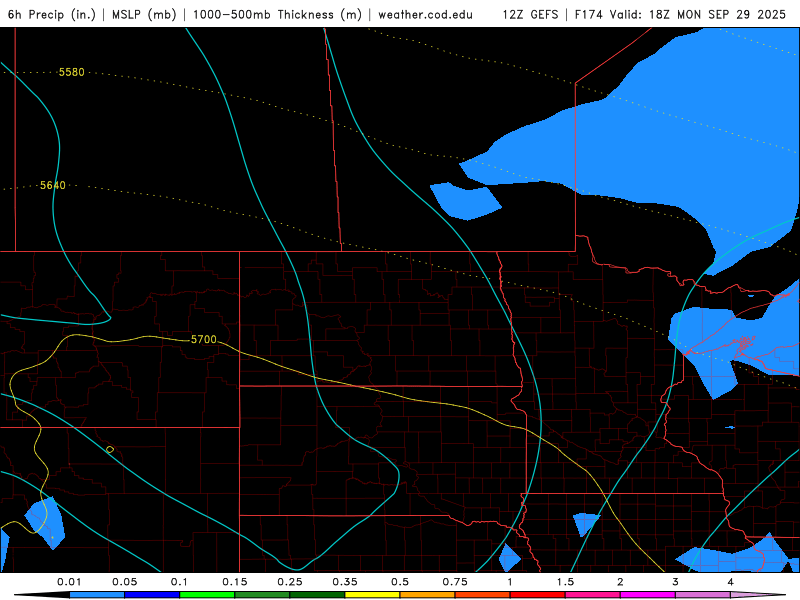Click the 3 legend scale value
The height and width of the screenshot is (600, 800).
[676, 582]
